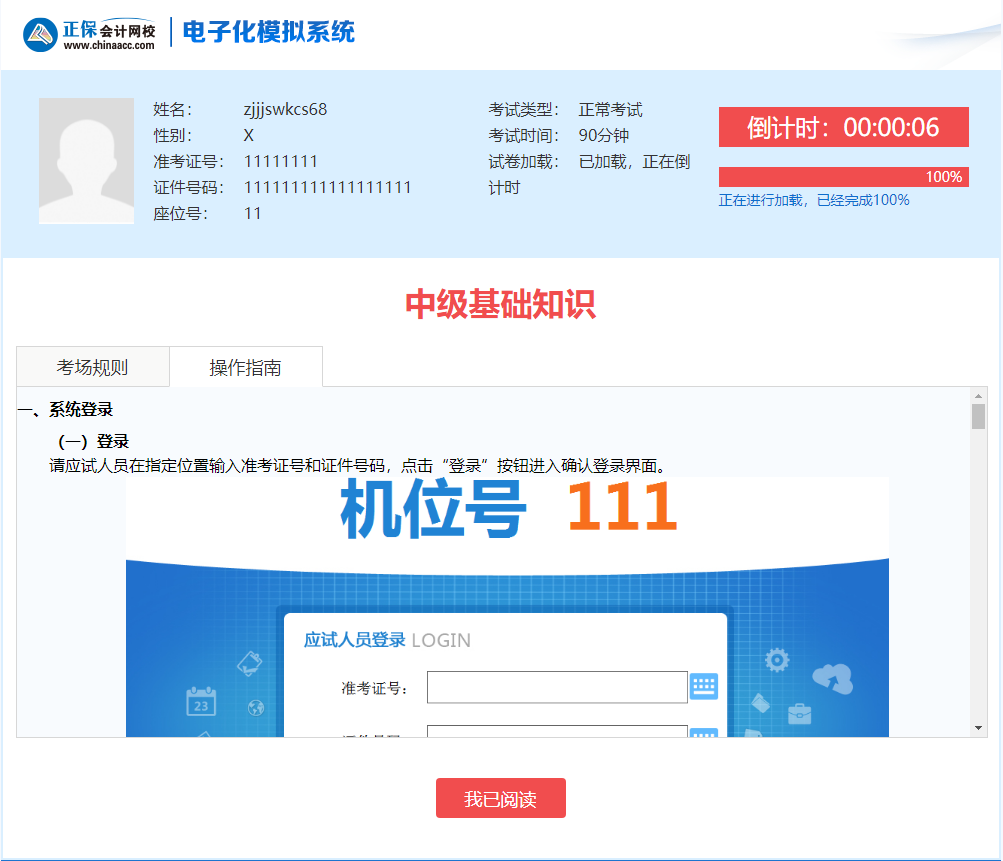The height and width of the screenshot is (861, 1003).
Task: Click the red 倒计时 countdown timer
Action: (843, 126)
